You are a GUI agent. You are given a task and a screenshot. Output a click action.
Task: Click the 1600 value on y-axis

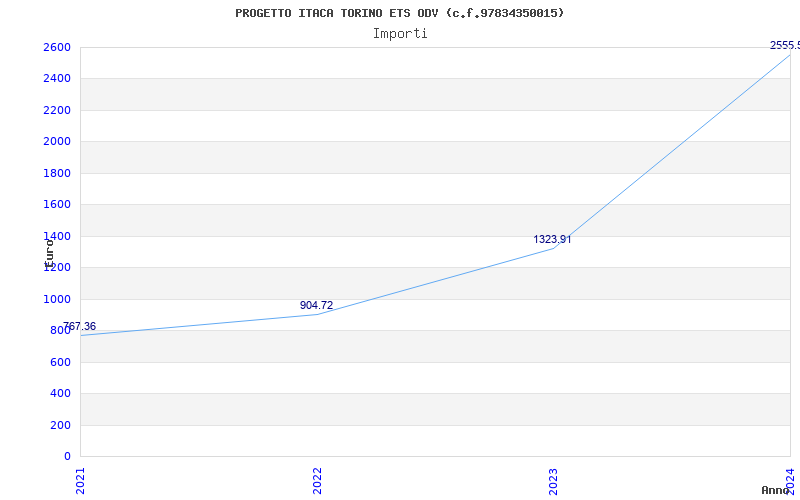[x=57, y=205]
